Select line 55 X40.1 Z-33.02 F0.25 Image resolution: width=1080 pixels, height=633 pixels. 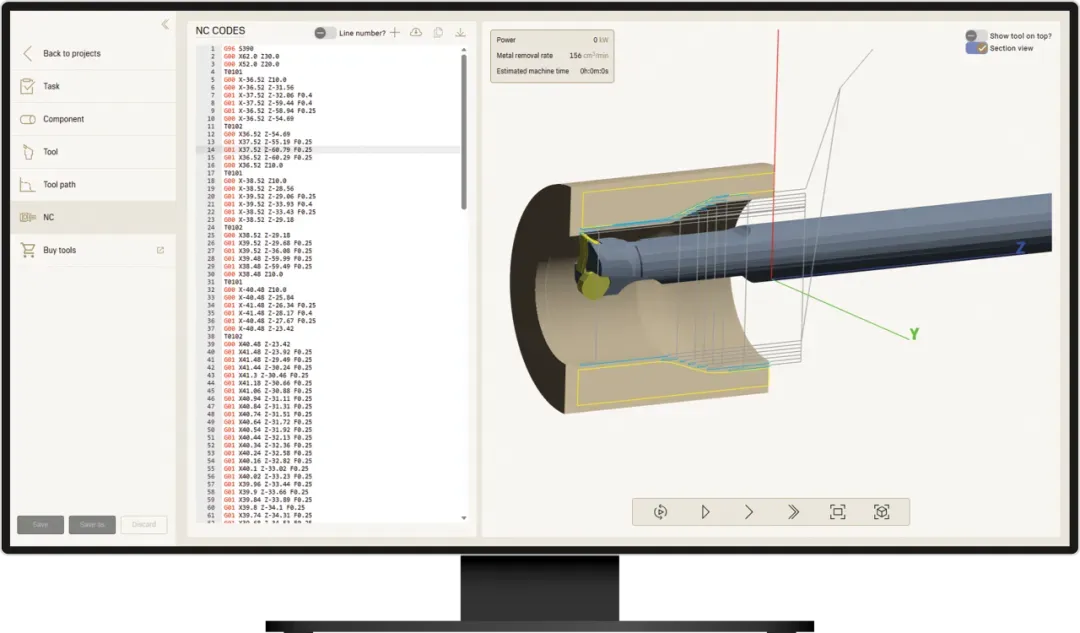click(x=266, y=468)
